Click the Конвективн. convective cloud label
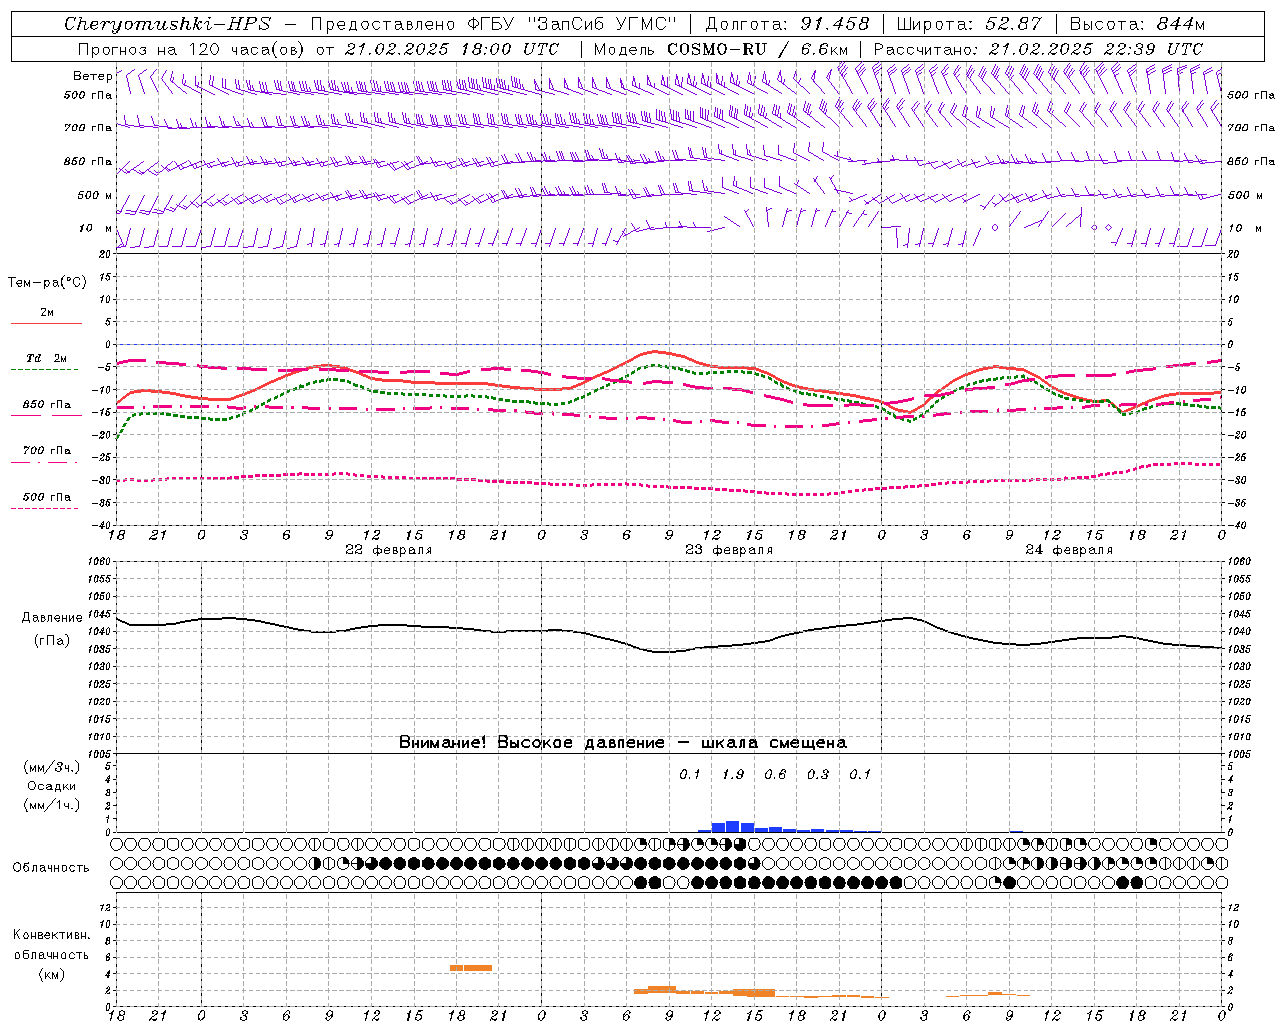The height and width of the screenshot is (1024, 1280). (51, 935)
